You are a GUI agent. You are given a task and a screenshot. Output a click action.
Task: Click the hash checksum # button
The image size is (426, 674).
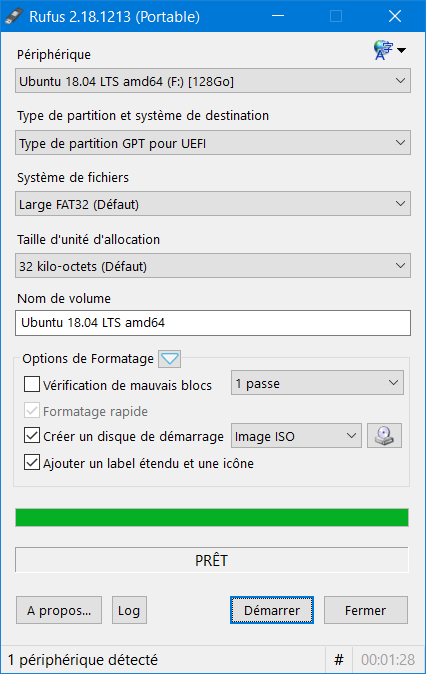[x=339, y=659]
